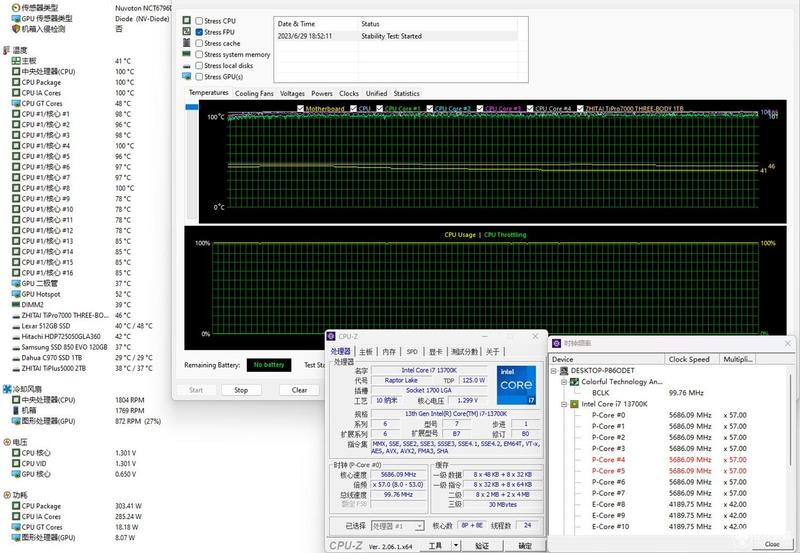
Task: Click the Stress system memory RAM icon
Action: pos(187,54)
